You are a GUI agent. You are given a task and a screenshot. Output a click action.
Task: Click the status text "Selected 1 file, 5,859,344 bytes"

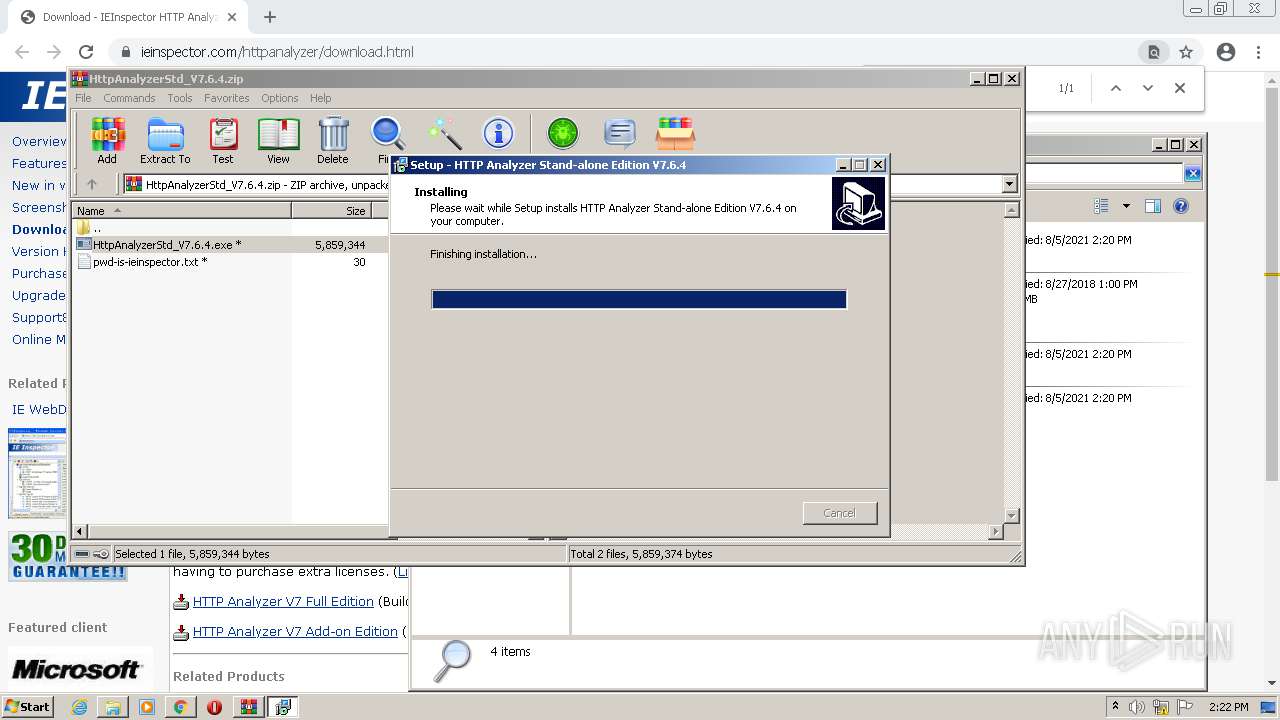click(x=192, y=554)
